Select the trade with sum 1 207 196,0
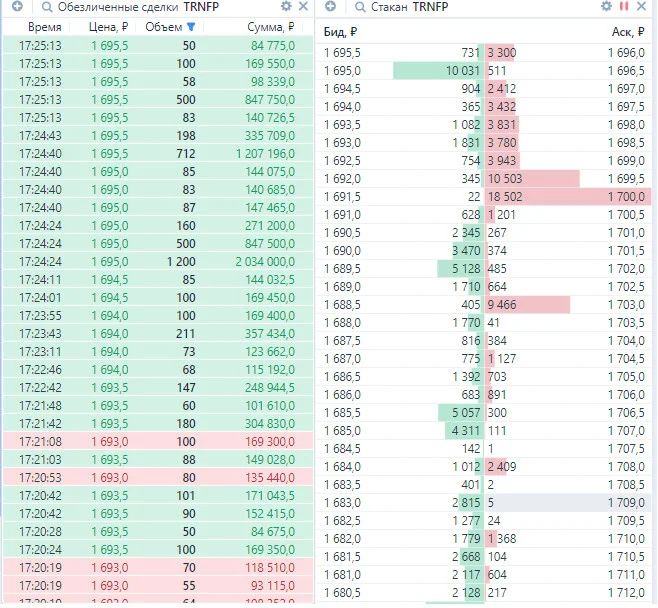 158,154
